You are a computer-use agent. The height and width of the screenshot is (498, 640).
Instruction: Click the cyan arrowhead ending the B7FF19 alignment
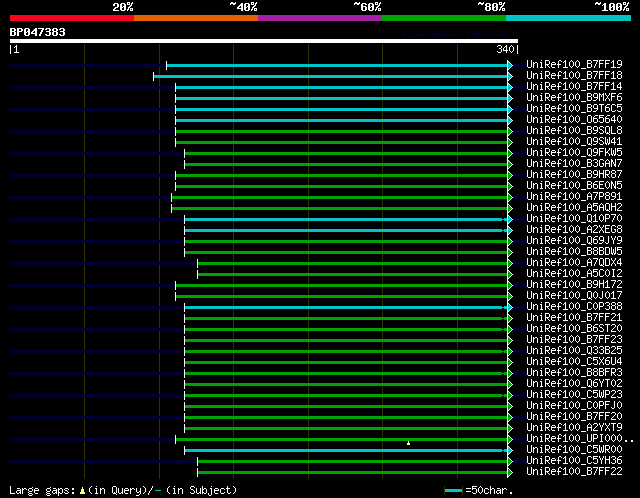coord(510,65)
